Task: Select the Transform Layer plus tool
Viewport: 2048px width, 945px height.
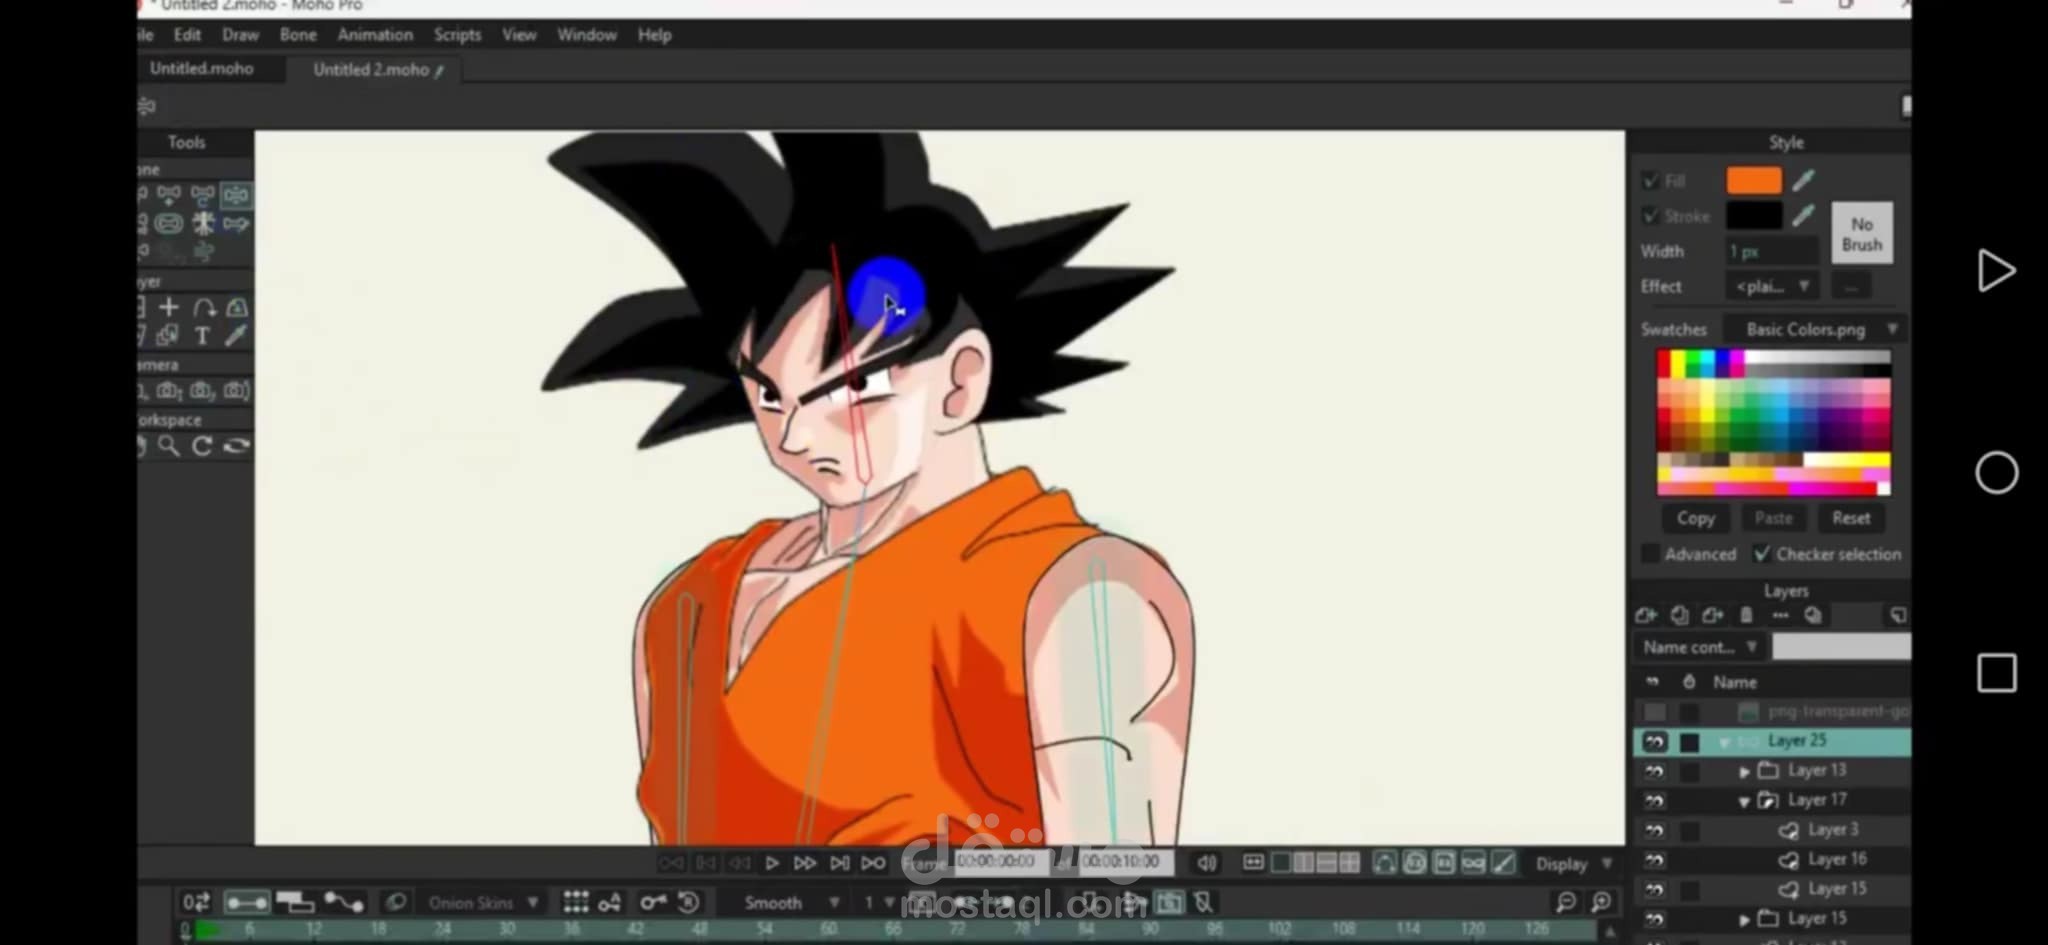Action: point(169,307)
